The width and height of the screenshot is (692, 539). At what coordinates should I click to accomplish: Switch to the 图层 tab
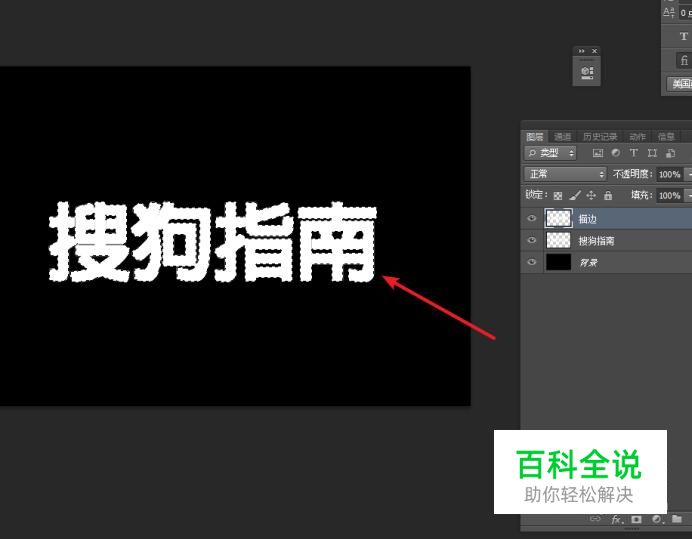(x=535, y=136)
